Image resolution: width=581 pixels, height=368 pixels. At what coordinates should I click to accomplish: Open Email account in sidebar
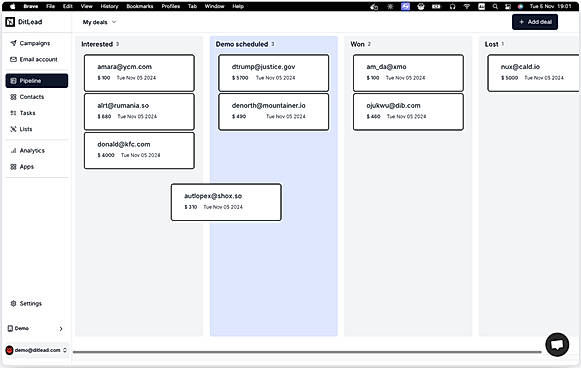pos(34,59)
